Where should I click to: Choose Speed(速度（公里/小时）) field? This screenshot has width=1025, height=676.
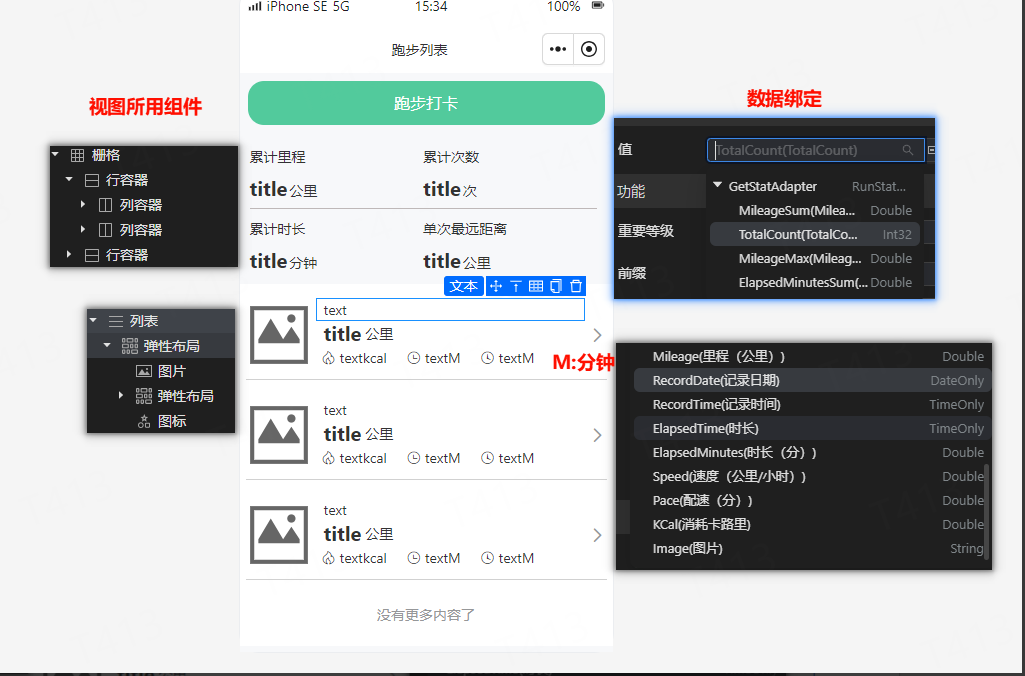pos(813,477)
